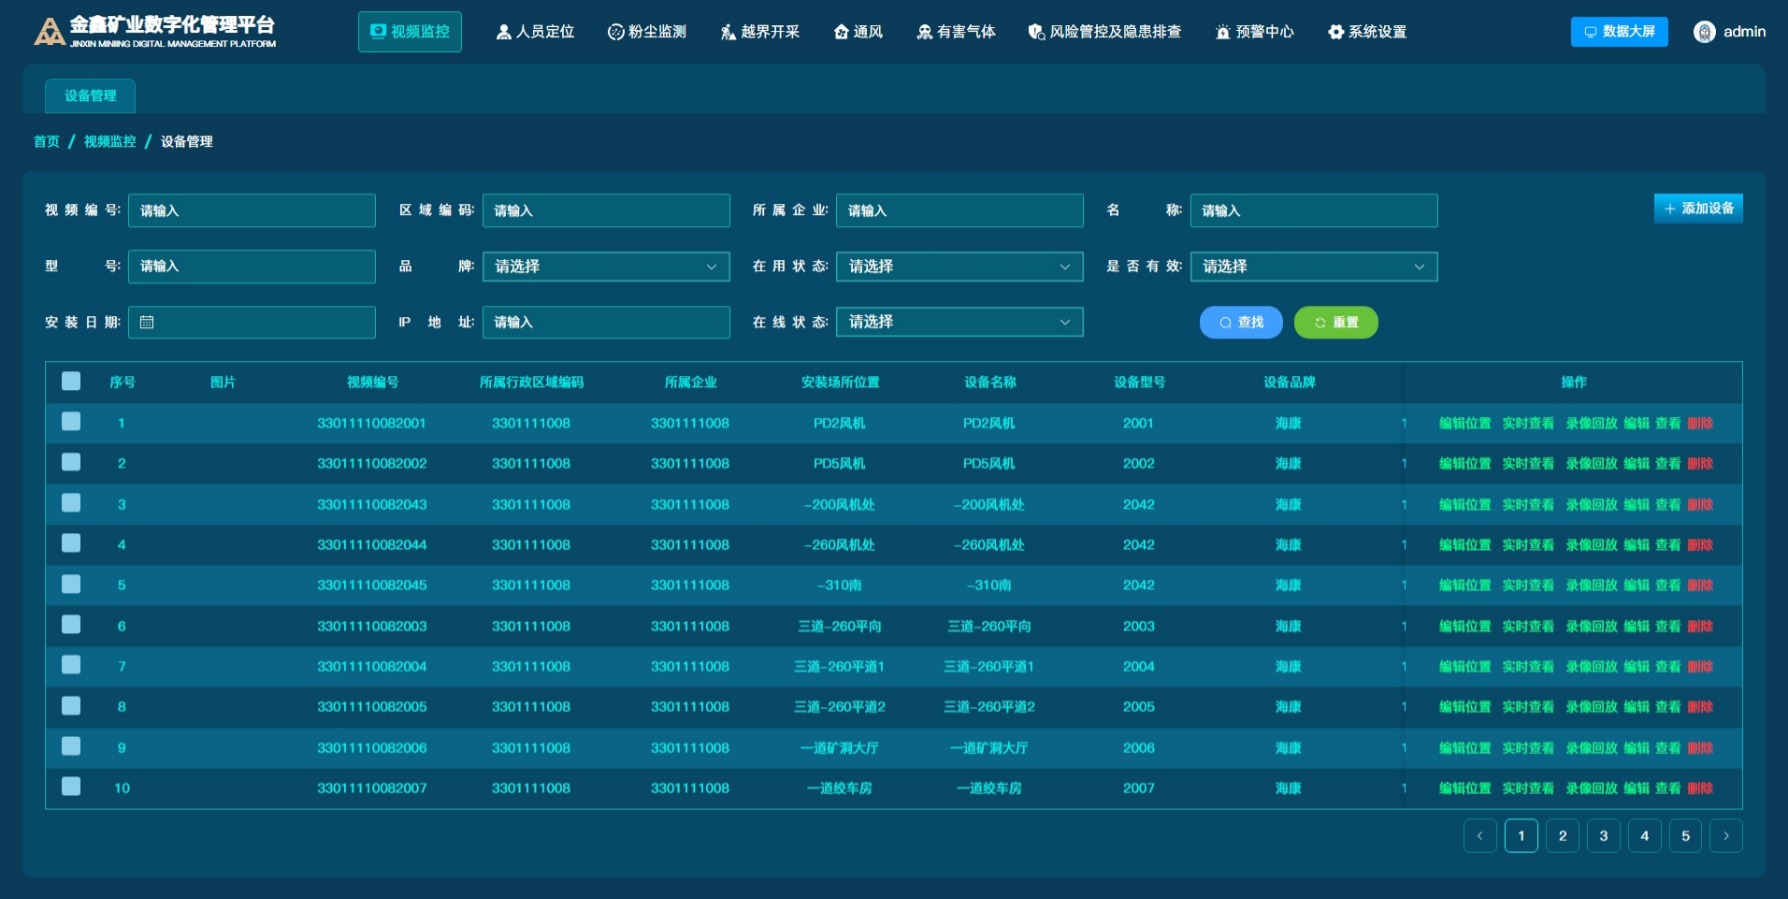This screenshot has height=899, width=1788.
Task: Toggle the select-all checkbox in table header
Action: point(71,381)
